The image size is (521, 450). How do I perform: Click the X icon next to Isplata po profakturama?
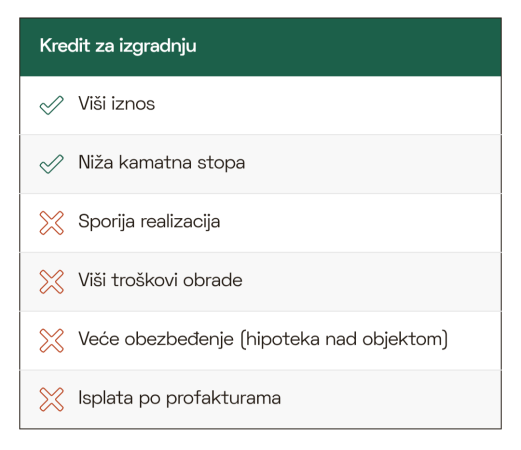(51, 399)
